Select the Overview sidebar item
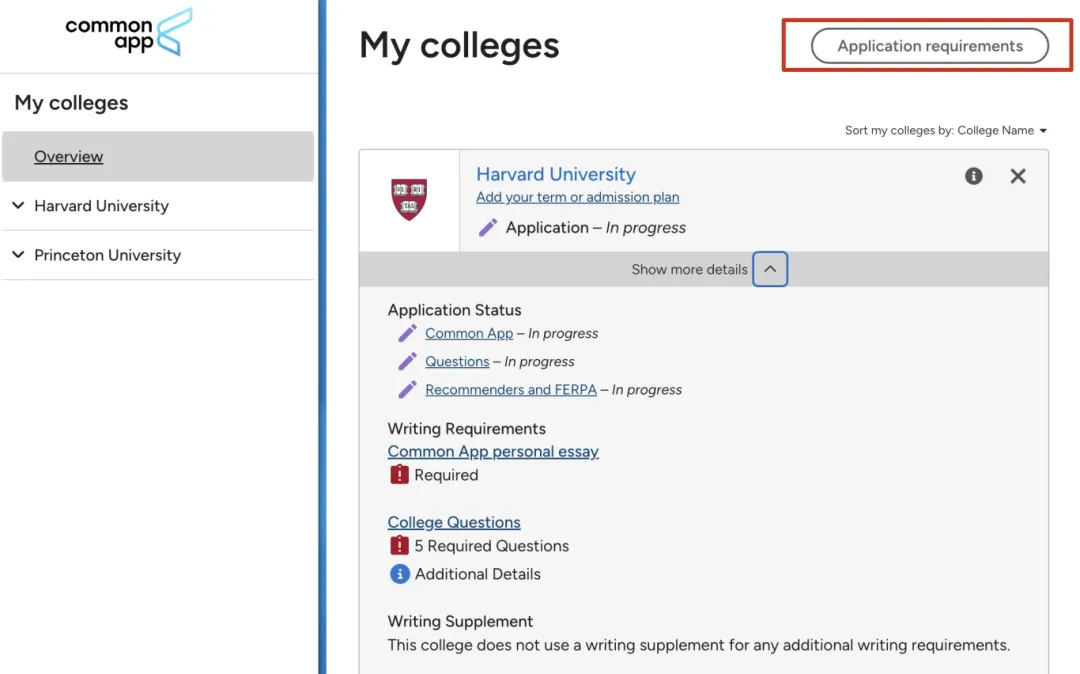This screenshot has height=674, width=1080. click(x=158, y=156)
